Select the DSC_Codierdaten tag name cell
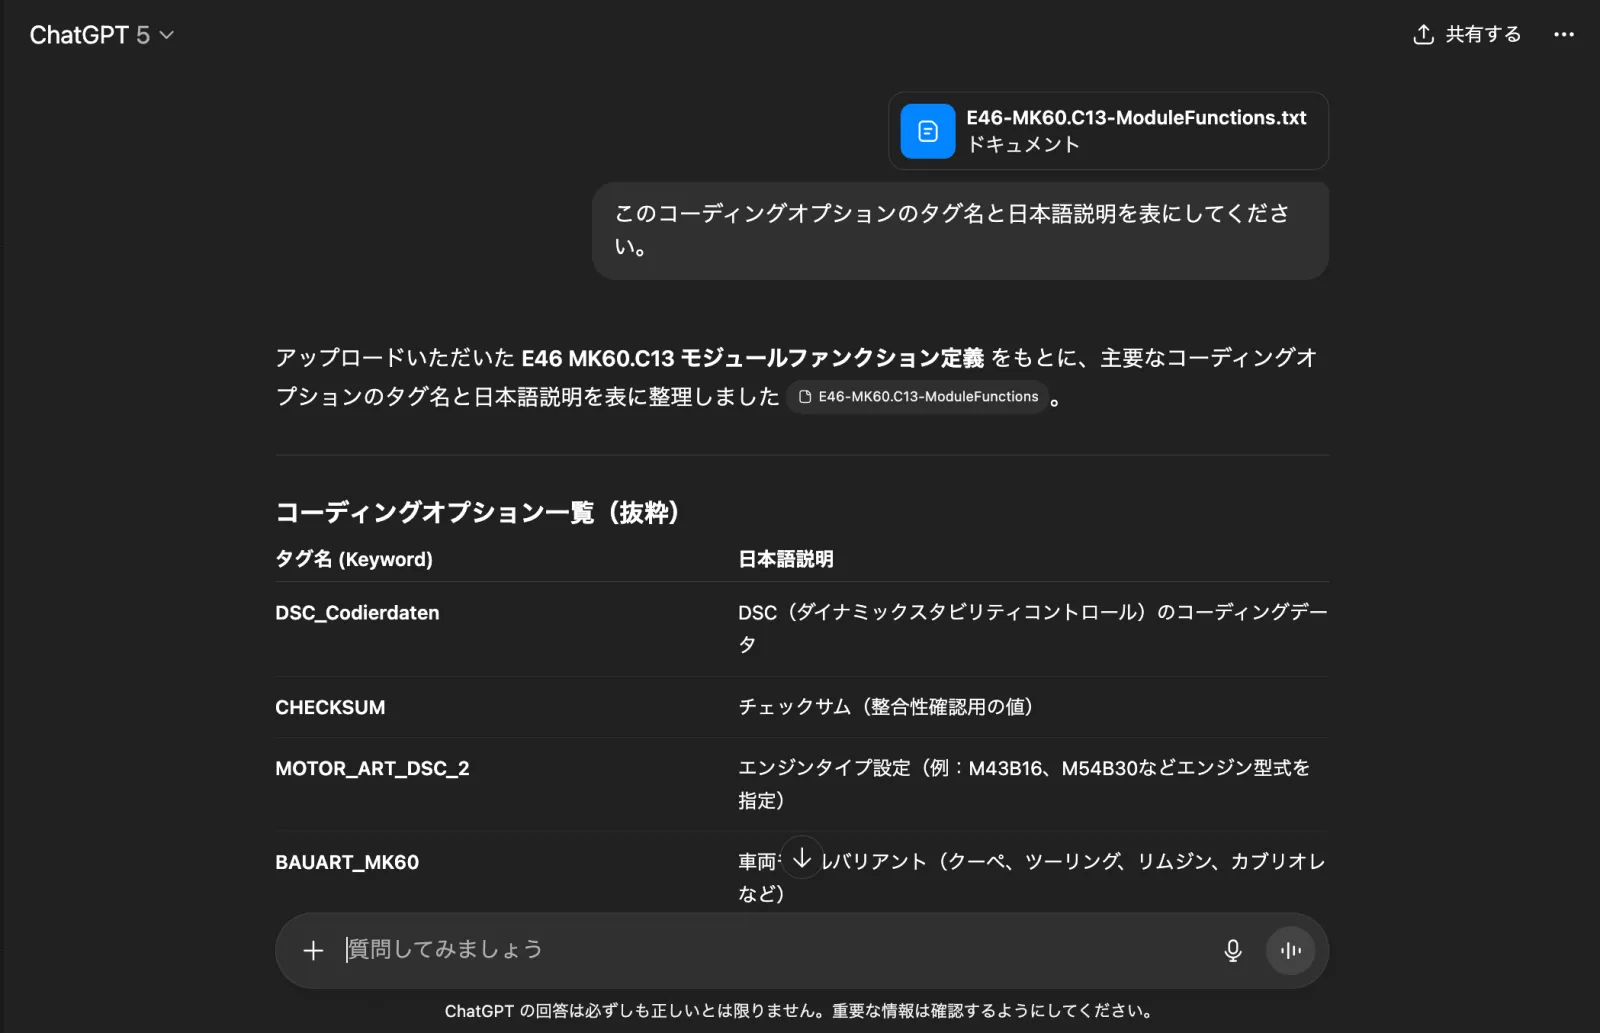Image resolution: width=1600 pixels, height=1033 pixels. (357, 613)
